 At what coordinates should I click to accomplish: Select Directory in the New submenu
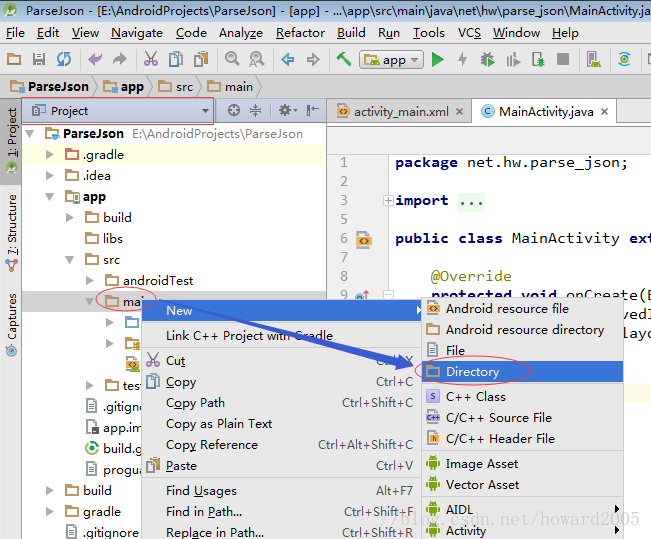coord(522,372)
